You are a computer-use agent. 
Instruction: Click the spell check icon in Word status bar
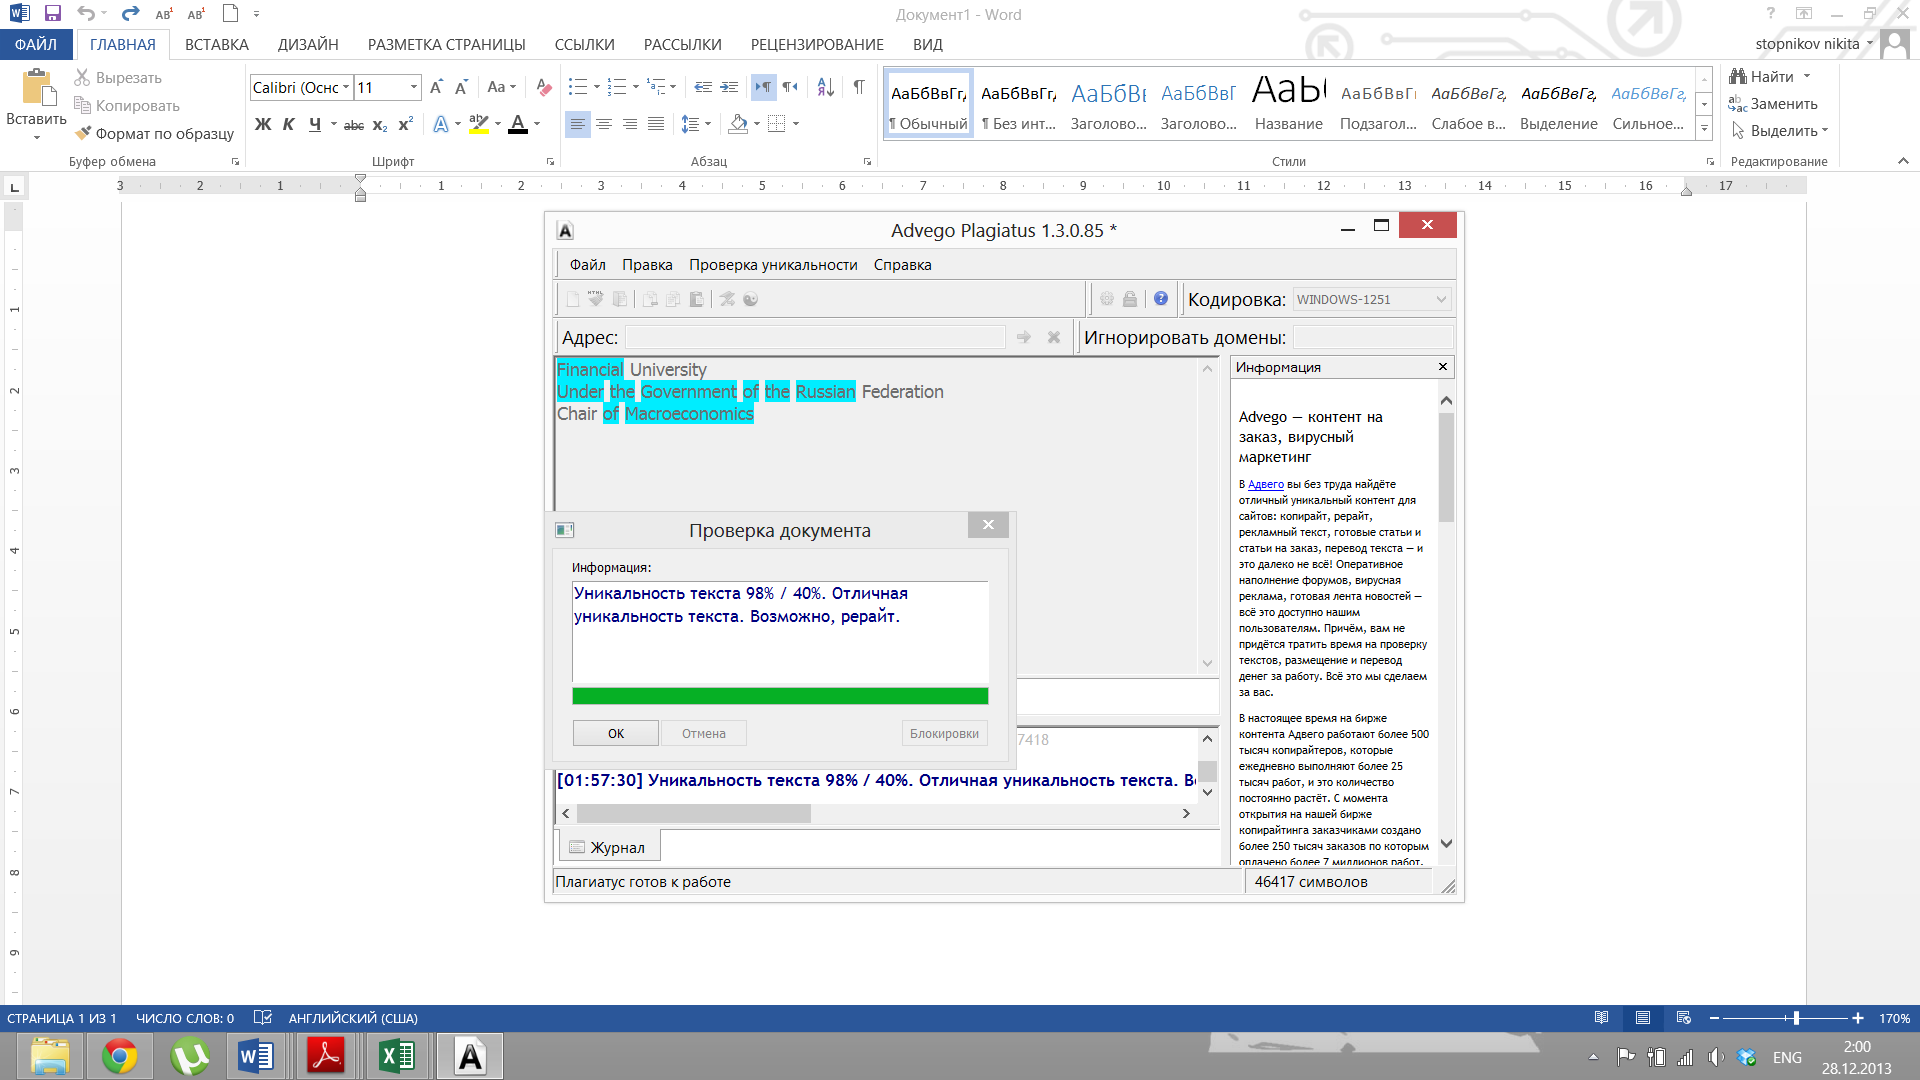[x=262, y=1018]
